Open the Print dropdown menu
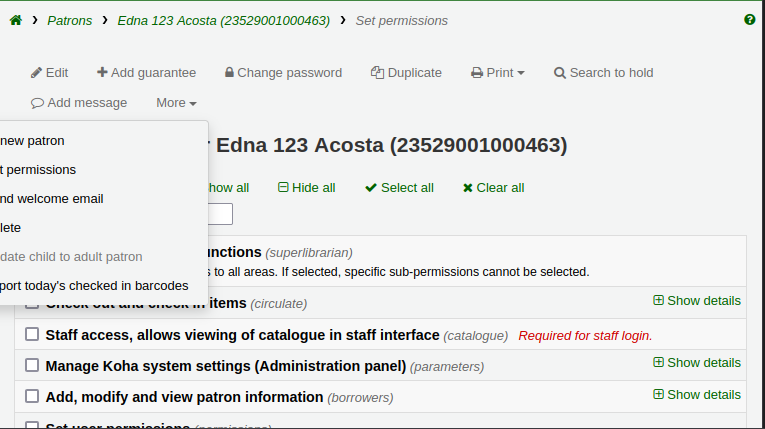Viewport: 765px width, 429px height. click(x=498, y=73)
